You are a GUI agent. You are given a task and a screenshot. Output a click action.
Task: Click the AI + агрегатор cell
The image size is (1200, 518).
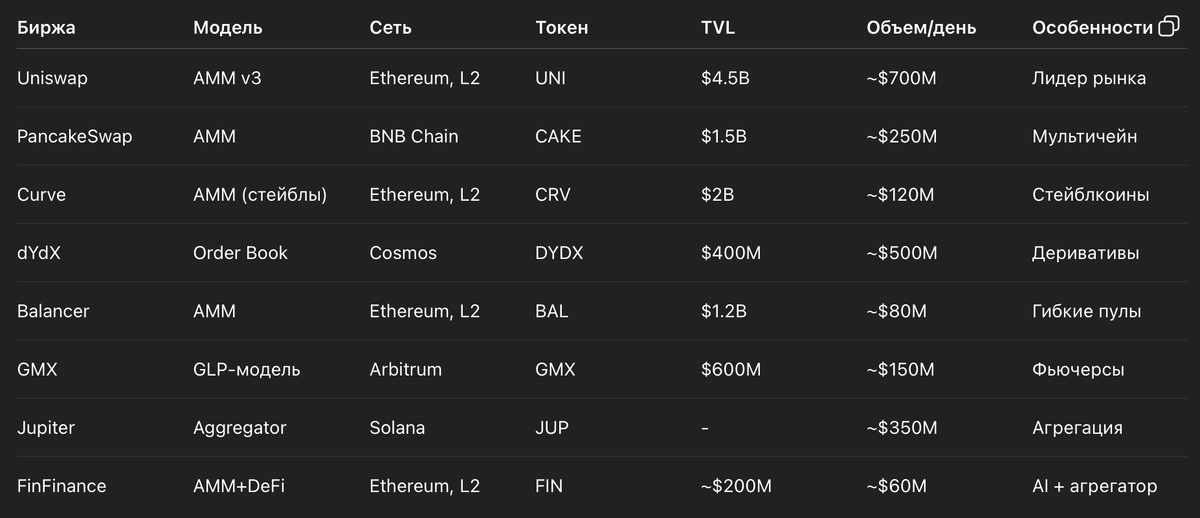point(1094,486)
